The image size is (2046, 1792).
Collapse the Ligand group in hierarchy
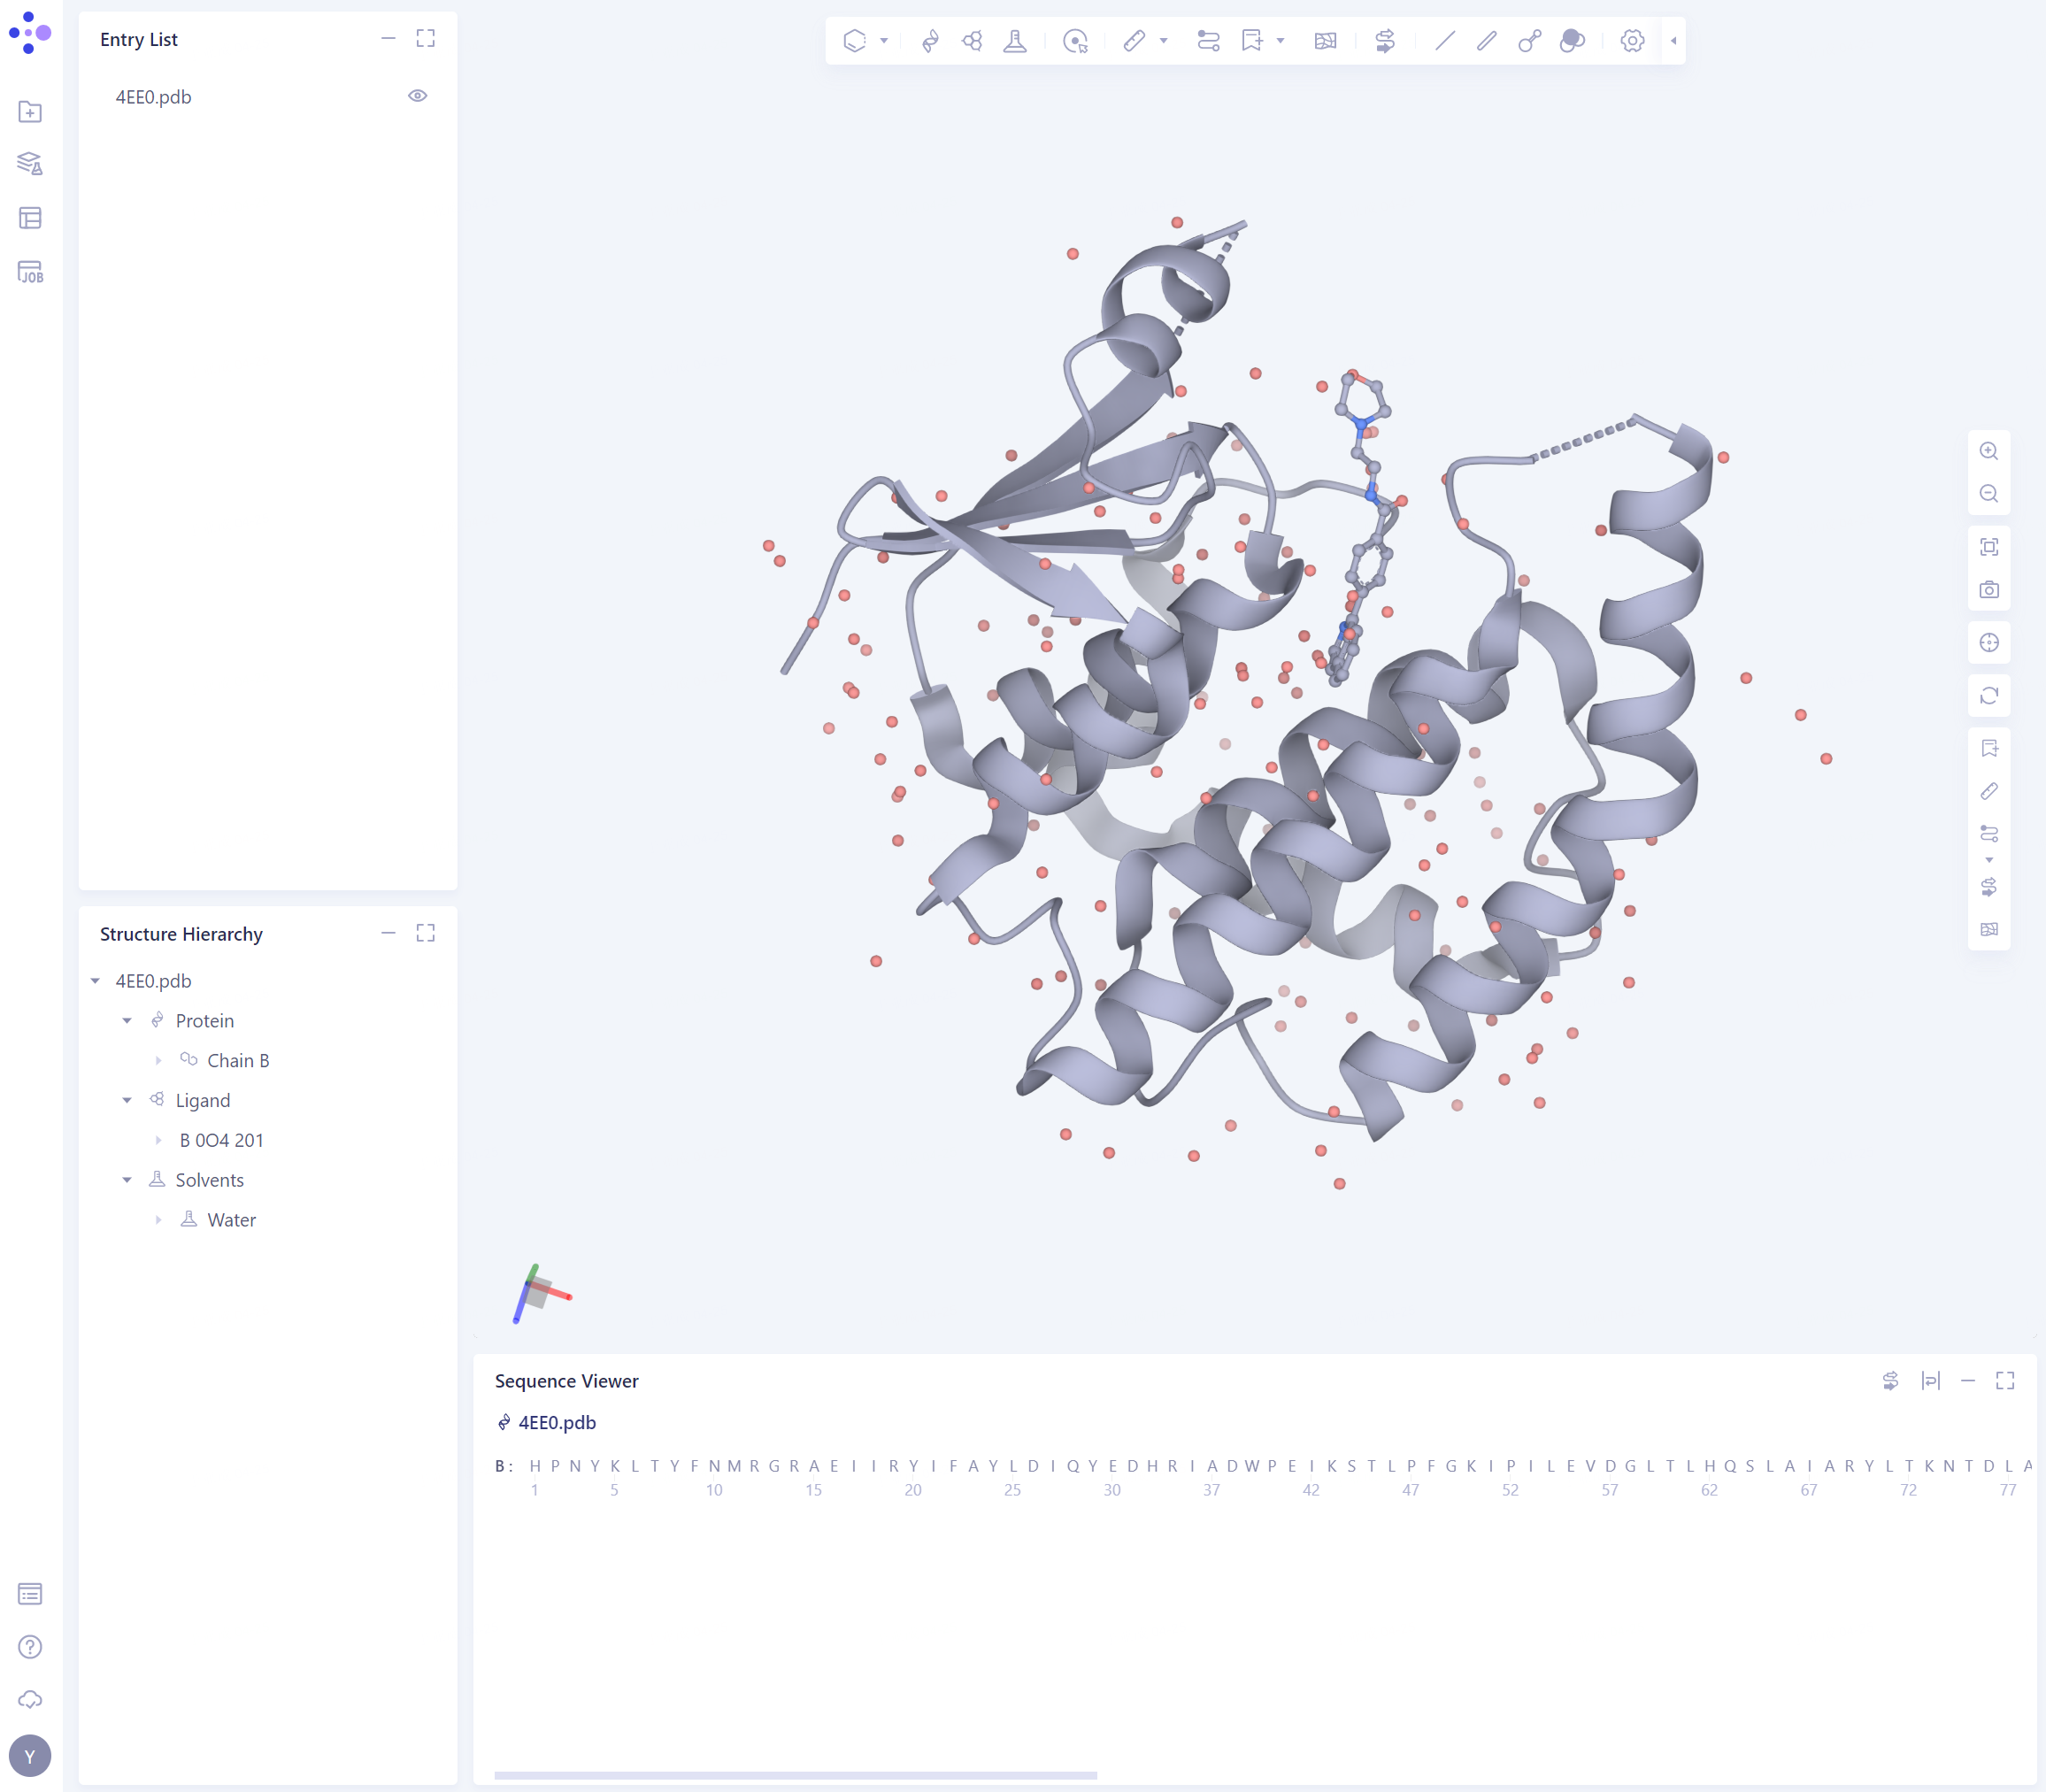(x=127, y=1100)
